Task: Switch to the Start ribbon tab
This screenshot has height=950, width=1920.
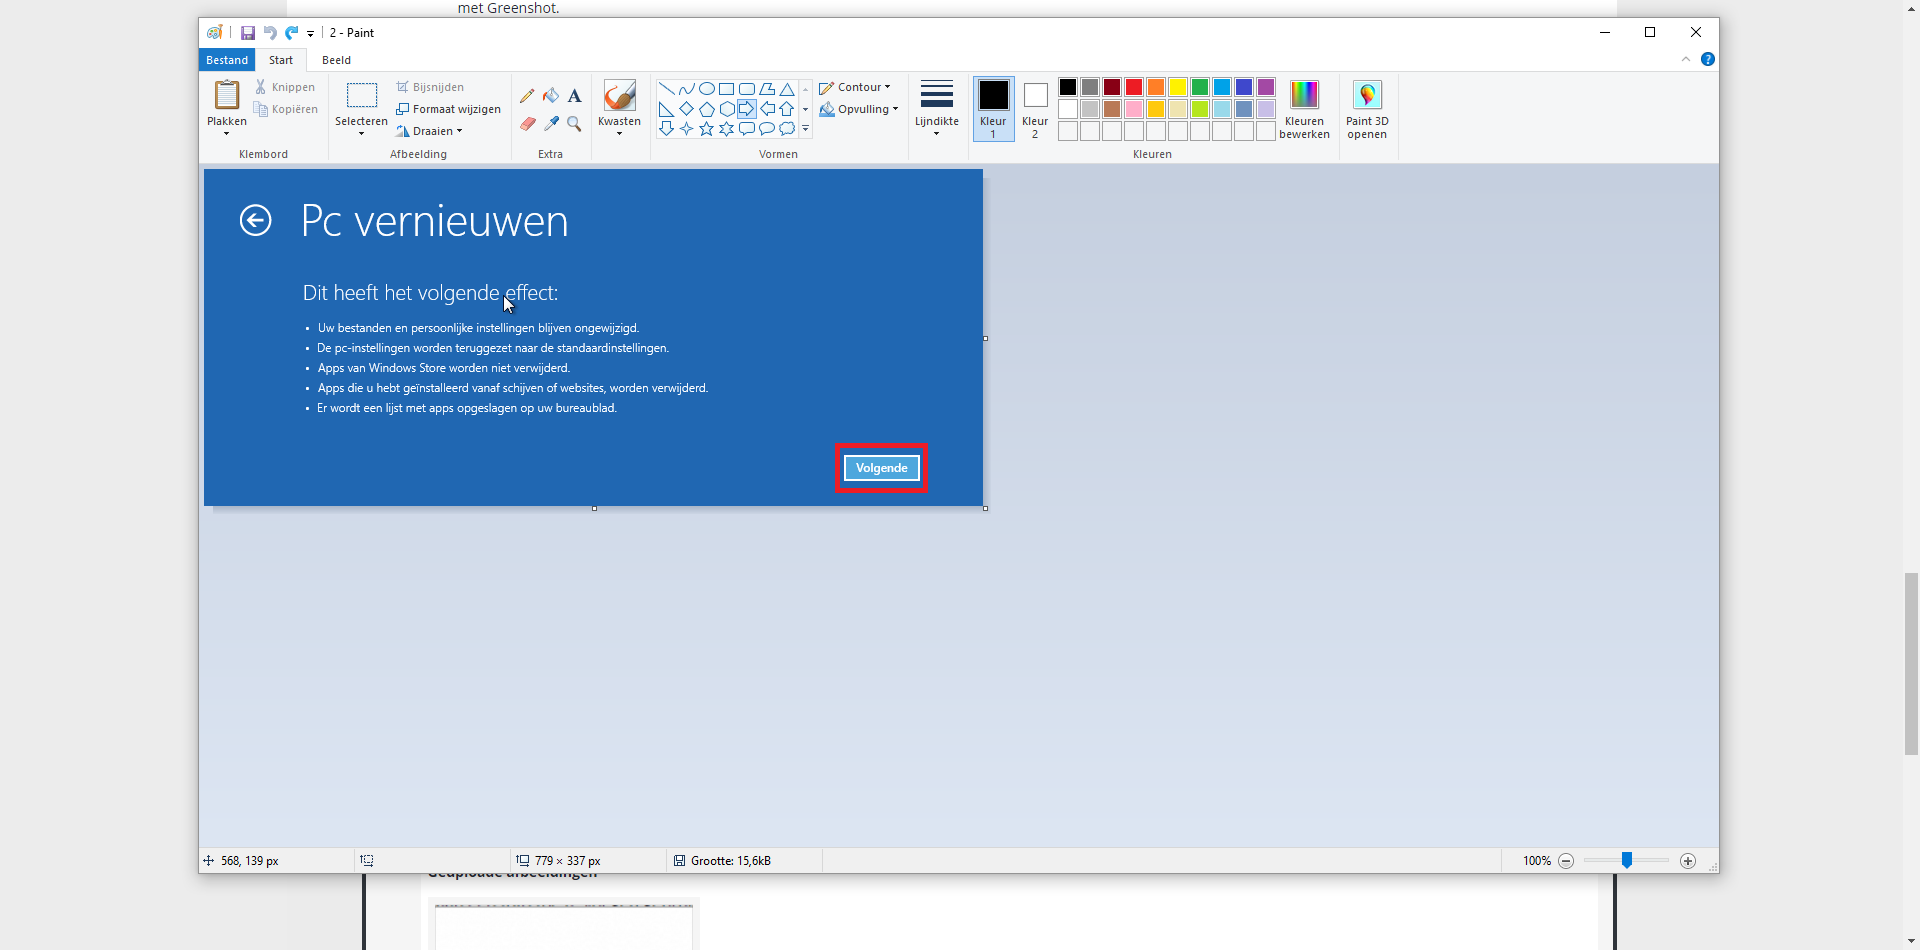Action: [x=281, y=60]
